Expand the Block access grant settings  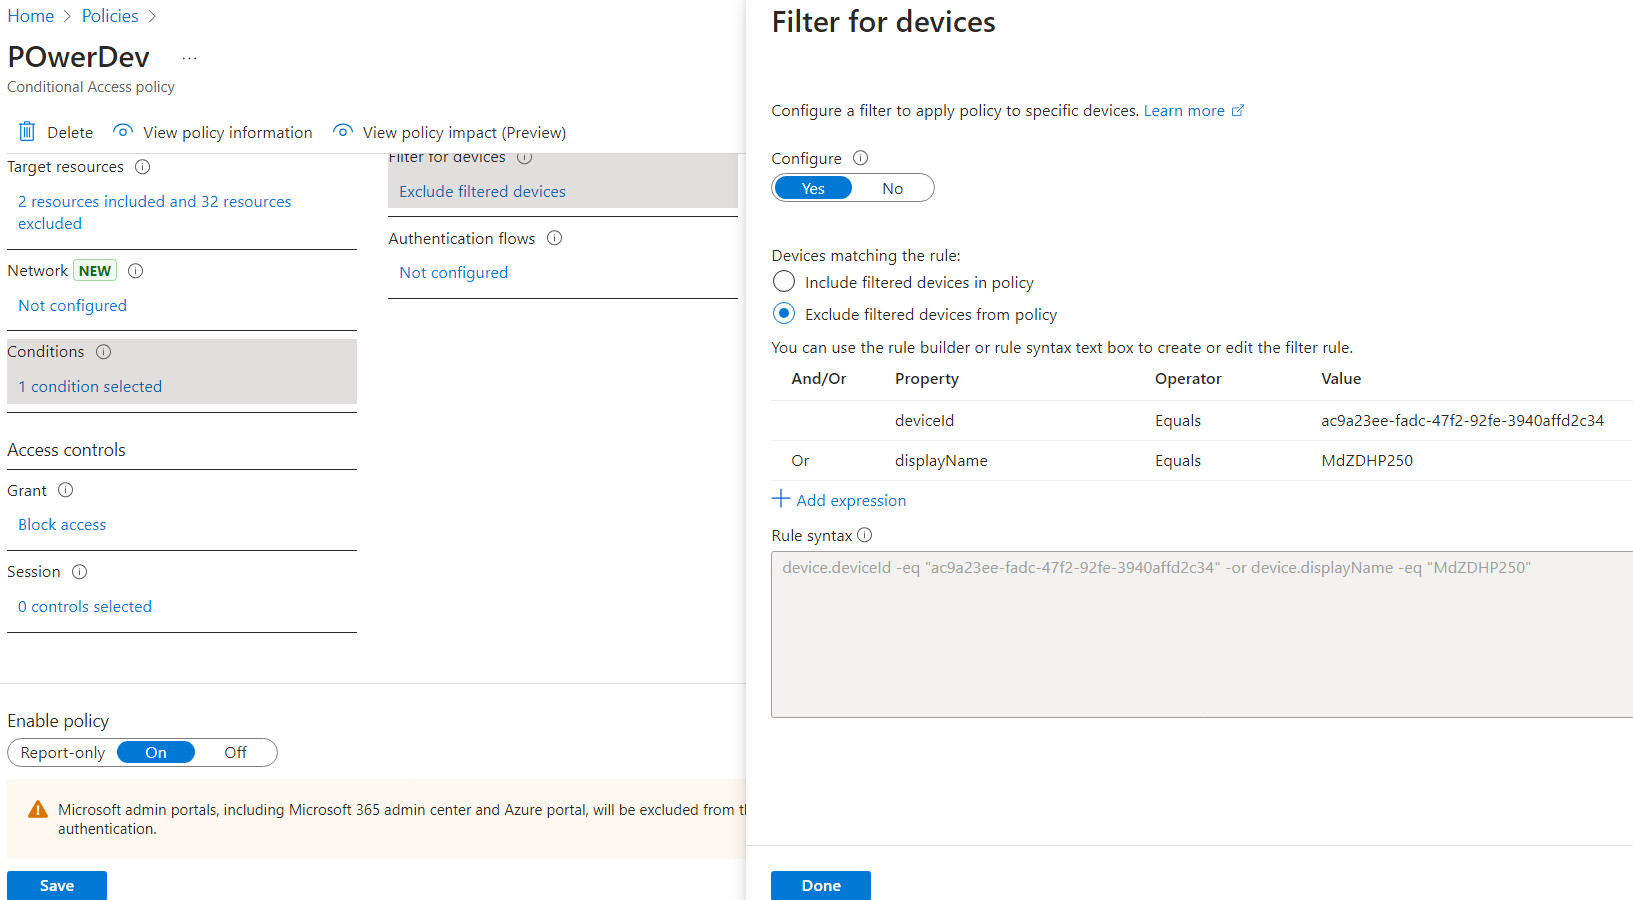[x=62, y=524]
